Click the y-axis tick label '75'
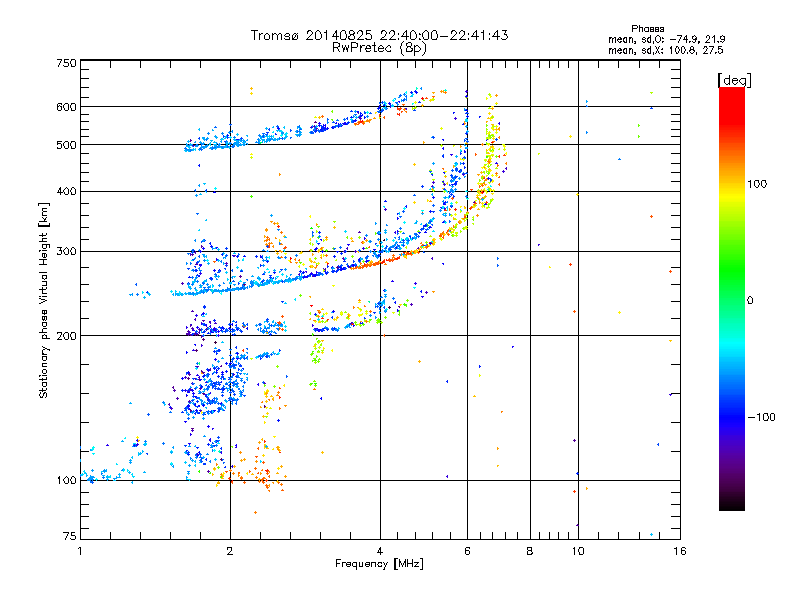 click(70, 536)
